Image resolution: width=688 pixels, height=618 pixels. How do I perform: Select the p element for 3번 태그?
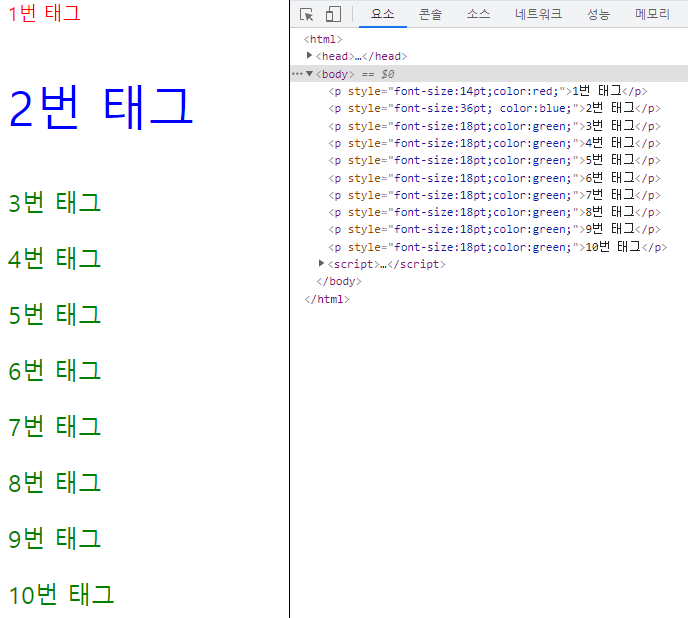[x=494, y=126]
